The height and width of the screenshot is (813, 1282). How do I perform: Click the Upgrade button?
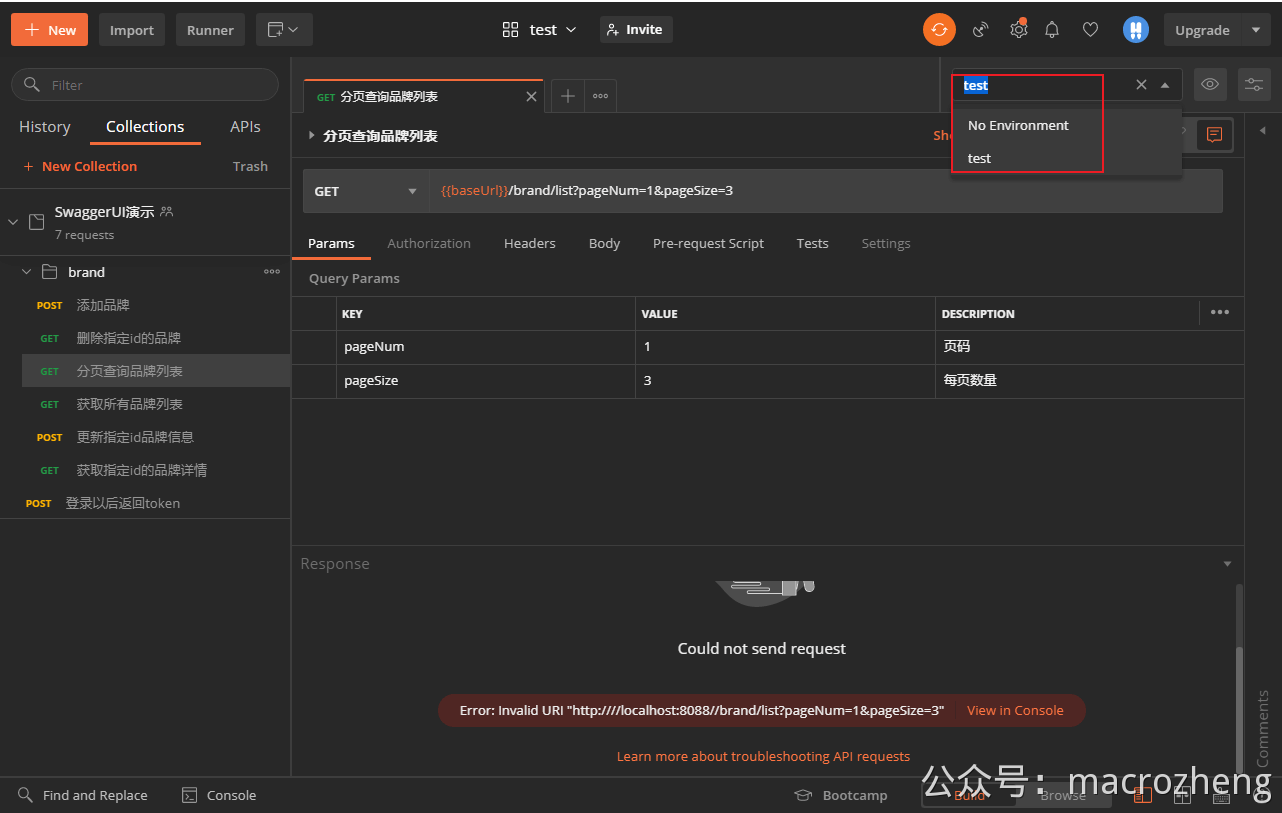tap(1202, 30)
